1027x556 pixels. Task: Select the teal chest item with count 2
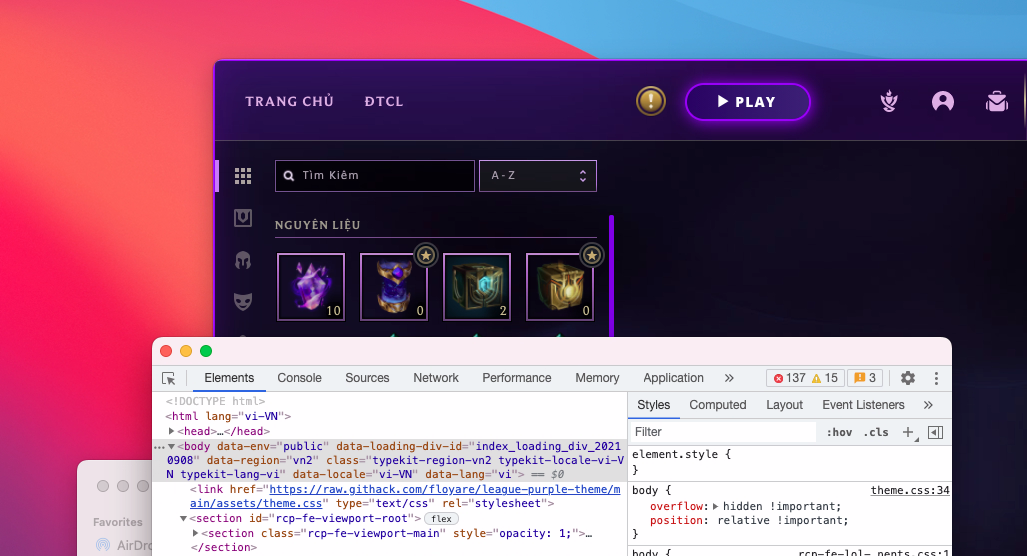point(477,287)
